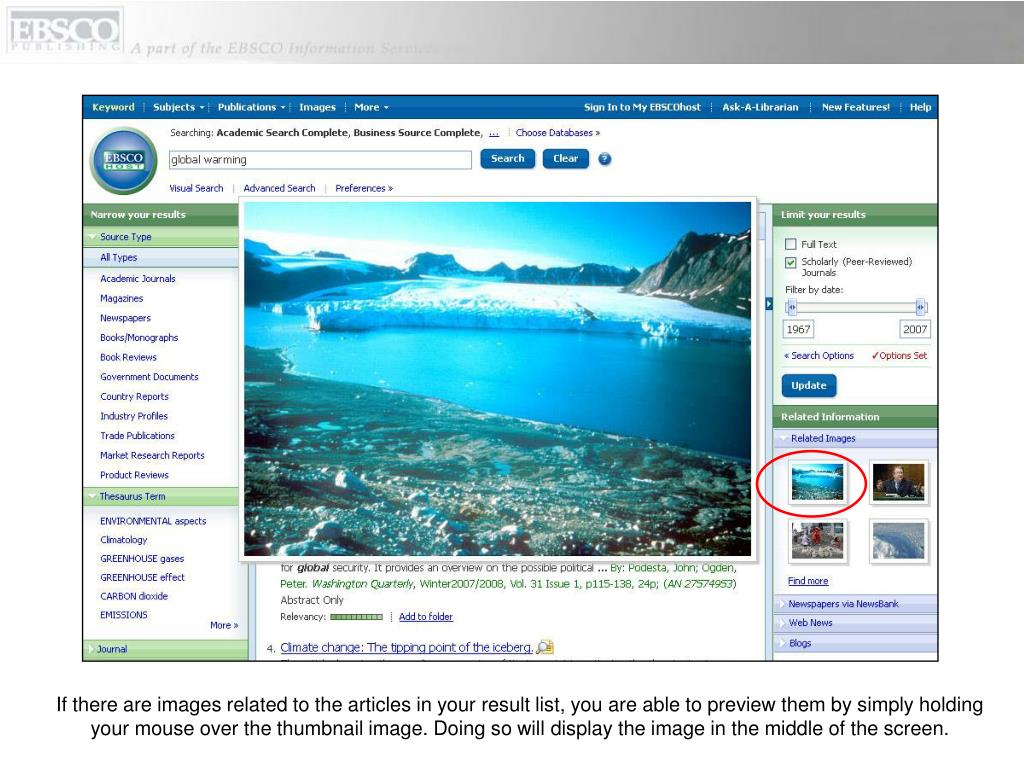This screenshot has height=768, width=1024.
Task: Filter by Country Reports
Action: 135,396
